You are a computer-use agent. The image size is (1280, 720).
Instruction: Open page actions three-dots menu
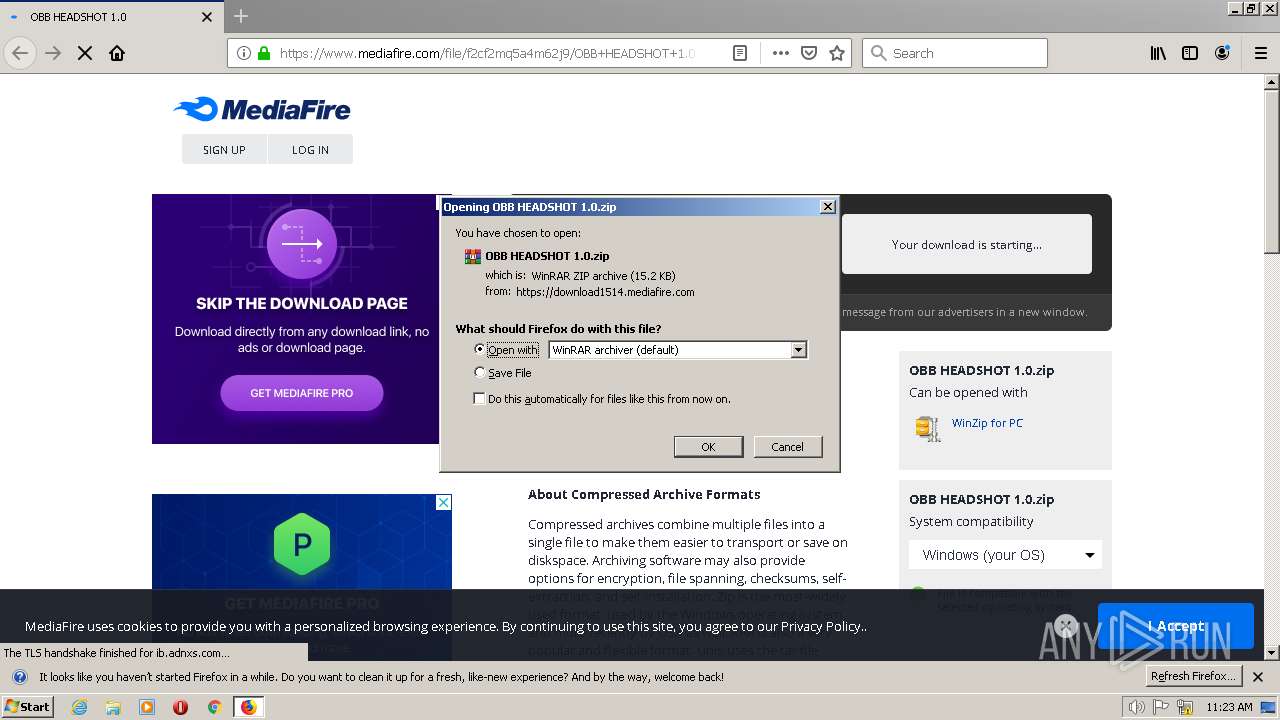point(781,53)
